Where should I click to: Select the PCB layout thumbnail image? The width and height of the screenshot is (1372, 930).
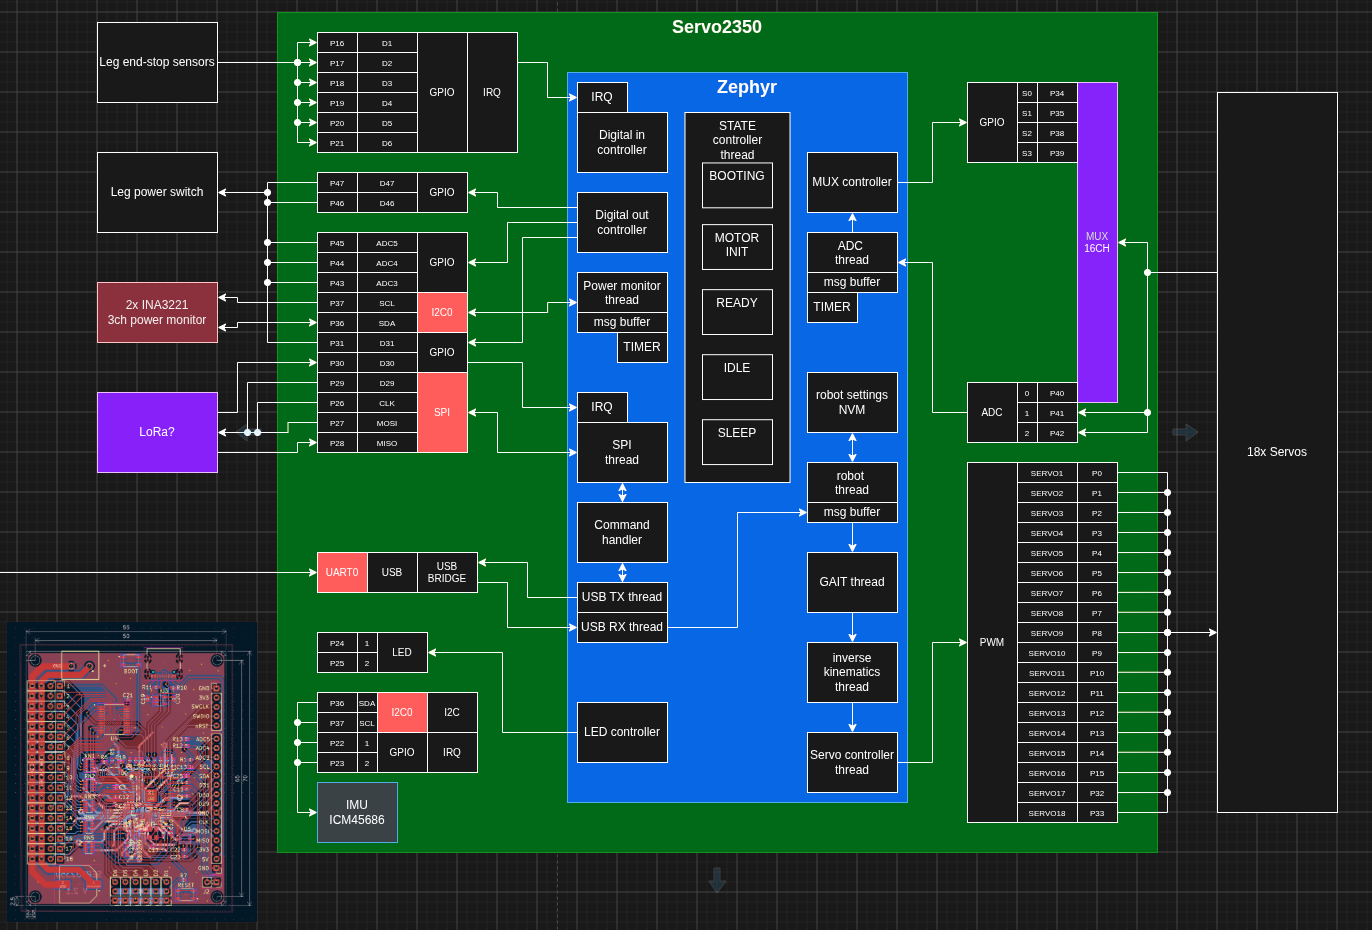132,772
